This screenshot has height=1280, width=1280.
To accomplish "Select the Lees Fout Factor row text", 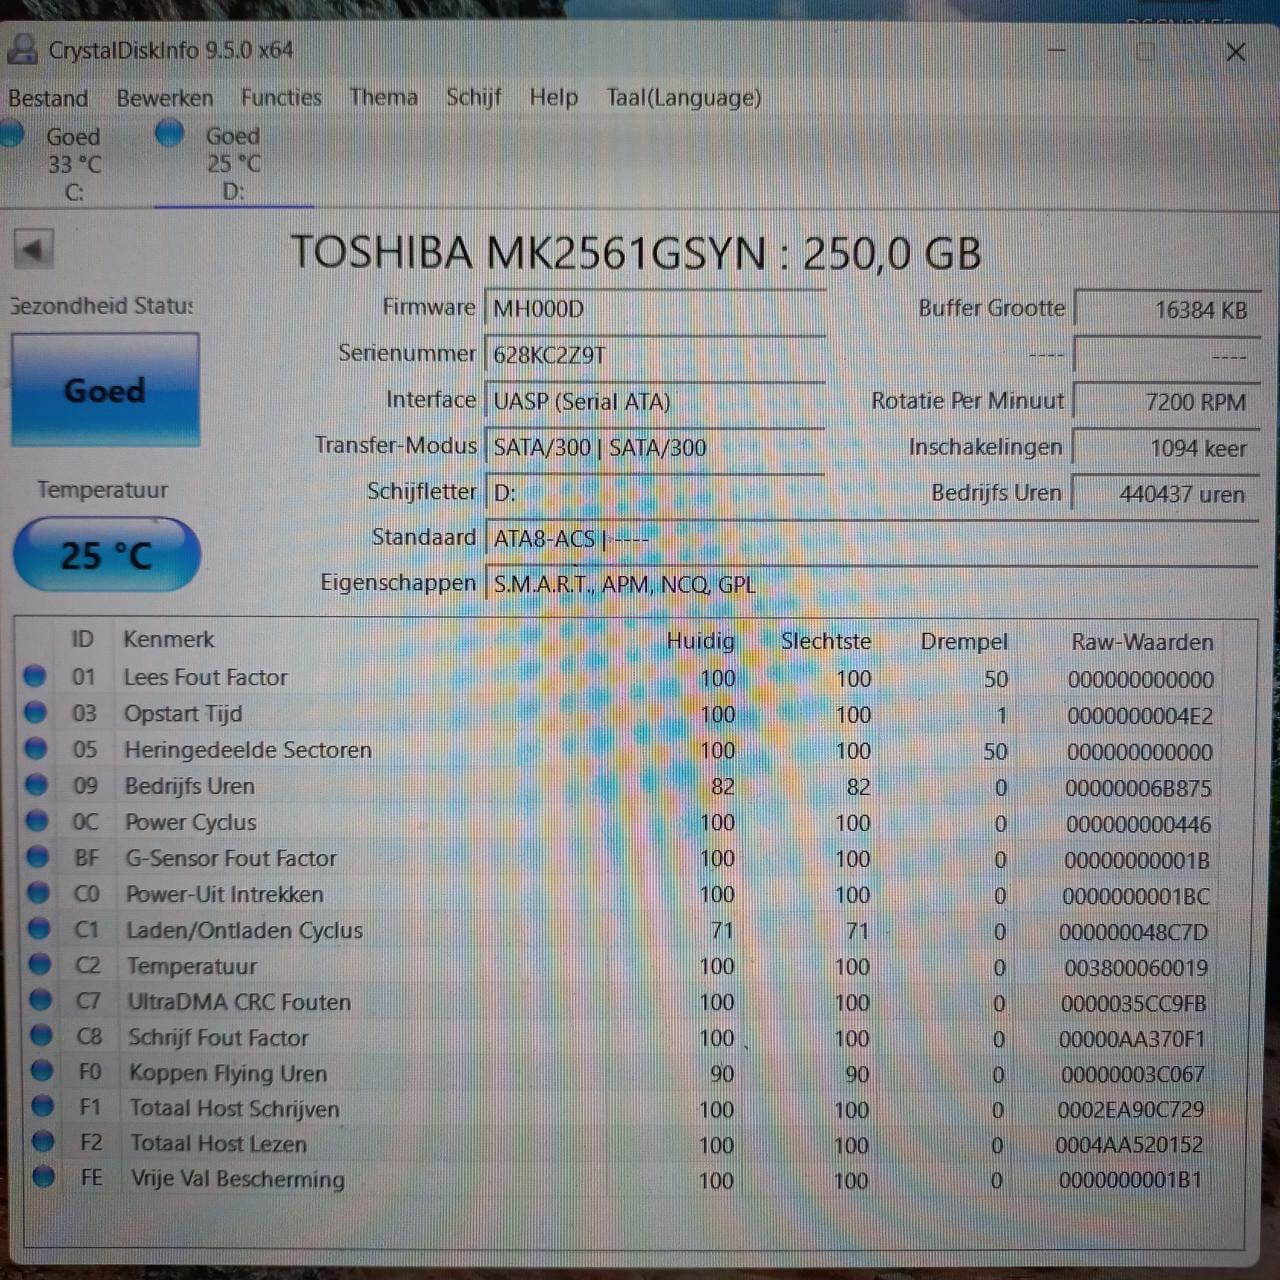I will point(205,678).
